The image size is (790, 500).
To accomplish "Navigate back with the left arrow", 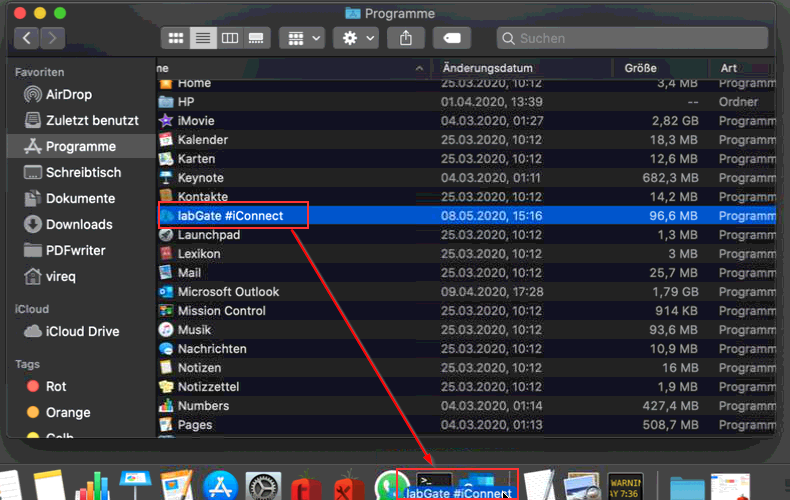I will tap(27, 38).
